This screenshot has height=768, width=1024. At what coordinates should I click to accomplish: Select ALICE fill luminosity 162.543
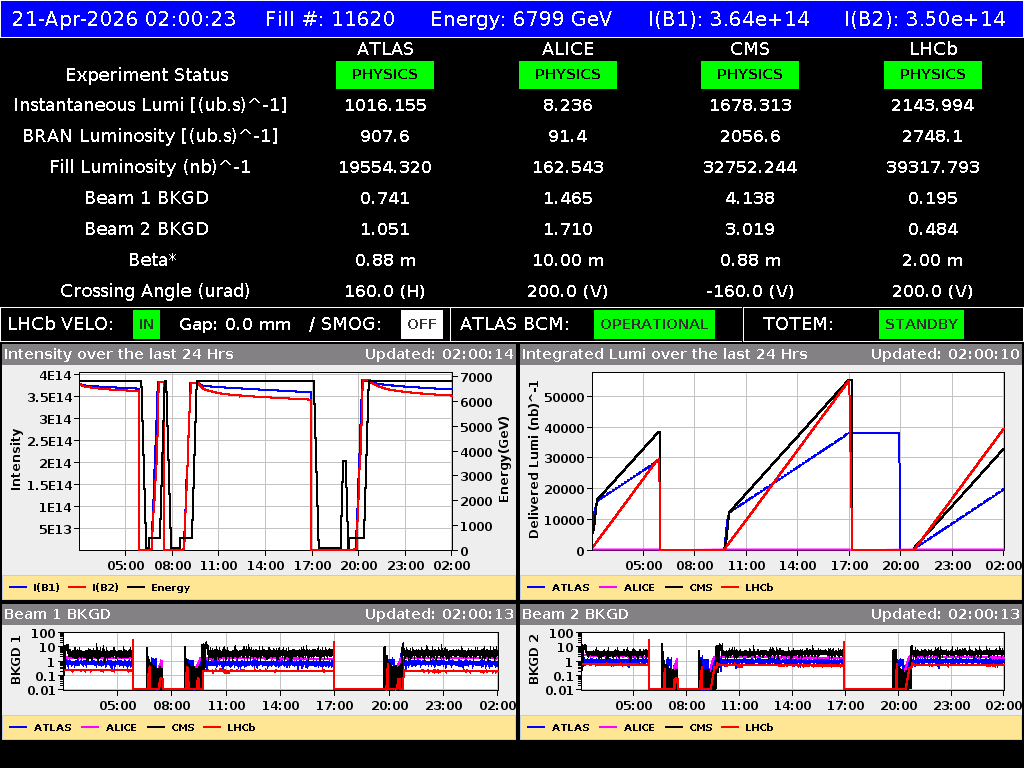pos(568,167)
